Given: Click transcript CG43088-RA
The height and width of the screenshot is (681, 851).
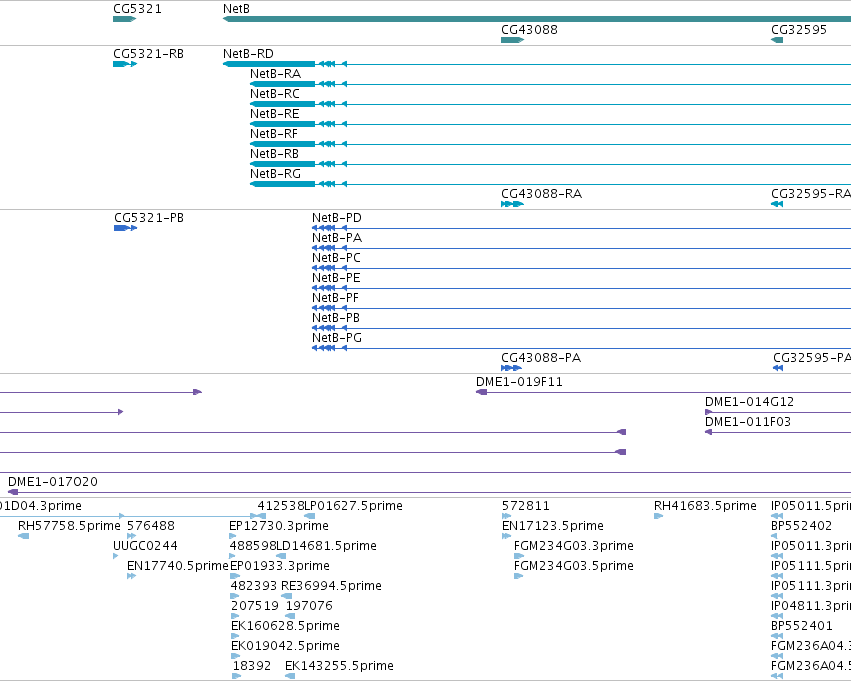Looking at the screenshot, I should [x=541, y=194].
